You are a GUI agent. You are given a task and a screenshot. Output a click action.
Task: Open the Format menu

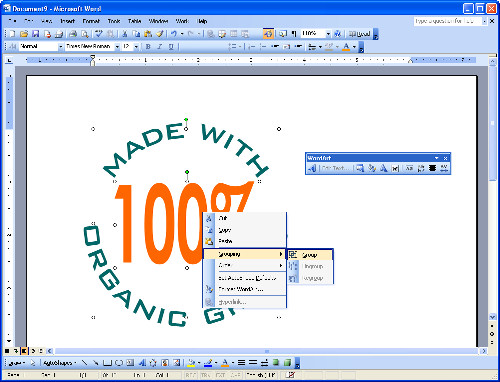(x=91, y=21)
